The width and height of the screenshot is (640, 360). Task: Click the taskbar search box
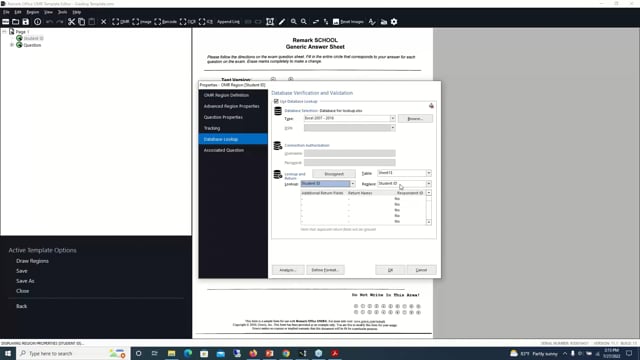(x=73, y=353)
